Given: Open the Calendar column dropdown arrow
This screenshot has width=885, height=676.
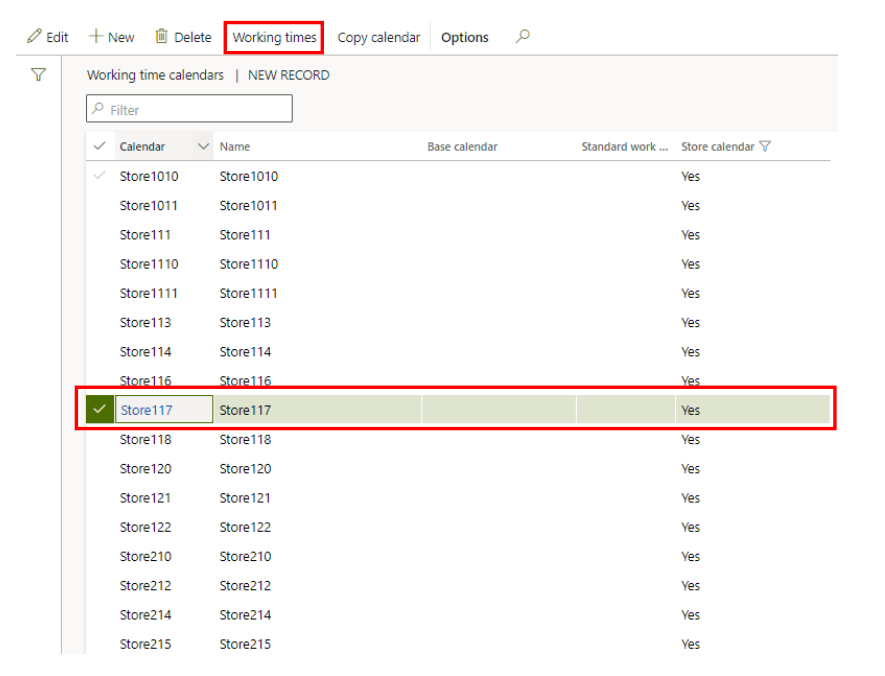Looking at the screenshot, I should [x=204, y=147].
